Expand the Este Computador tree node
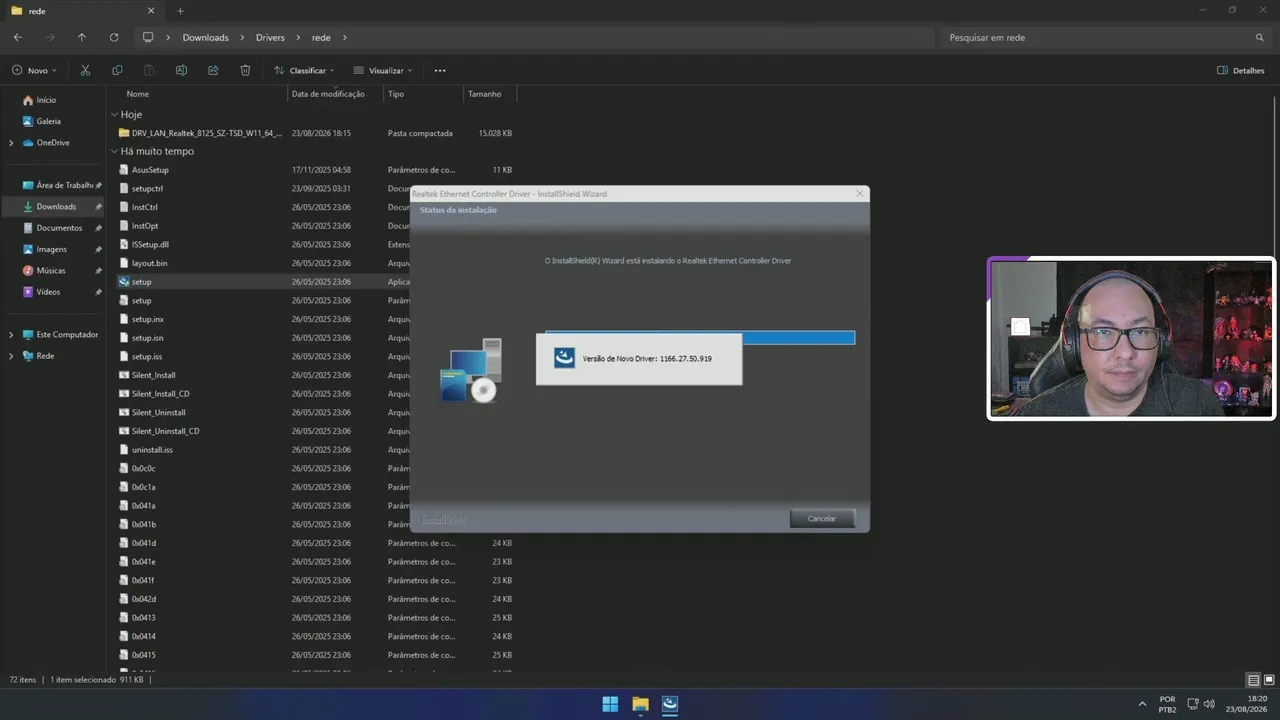Screen dimensions: 1280x720 pyautogui.click(x=11, y=335)
